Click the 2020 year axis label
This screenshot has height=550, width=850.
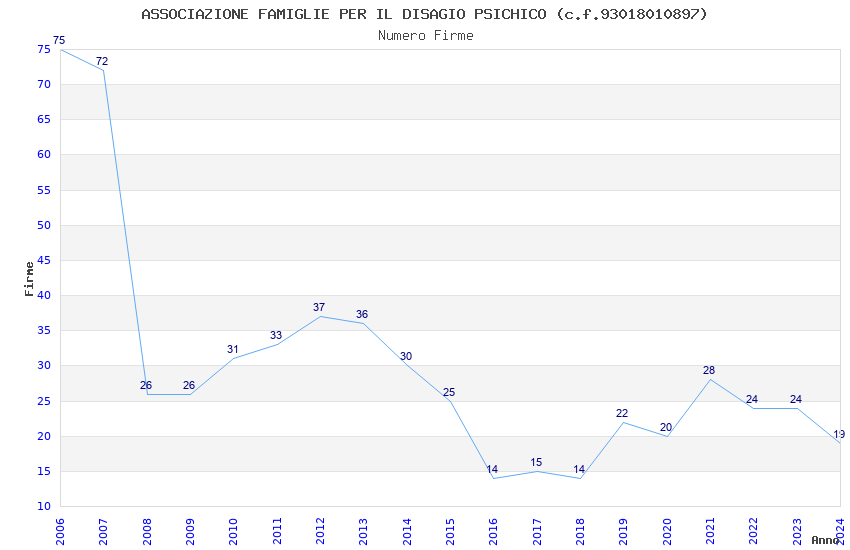[x=667, y=532]
